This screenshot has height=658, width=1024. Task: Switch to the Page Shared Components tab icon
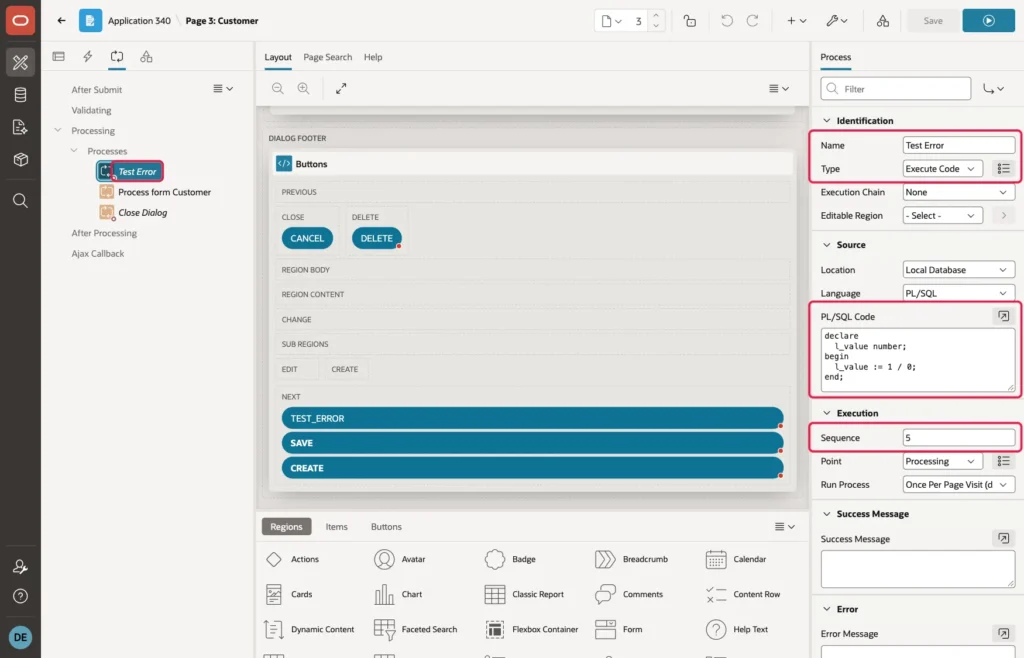tap(146, 57)
